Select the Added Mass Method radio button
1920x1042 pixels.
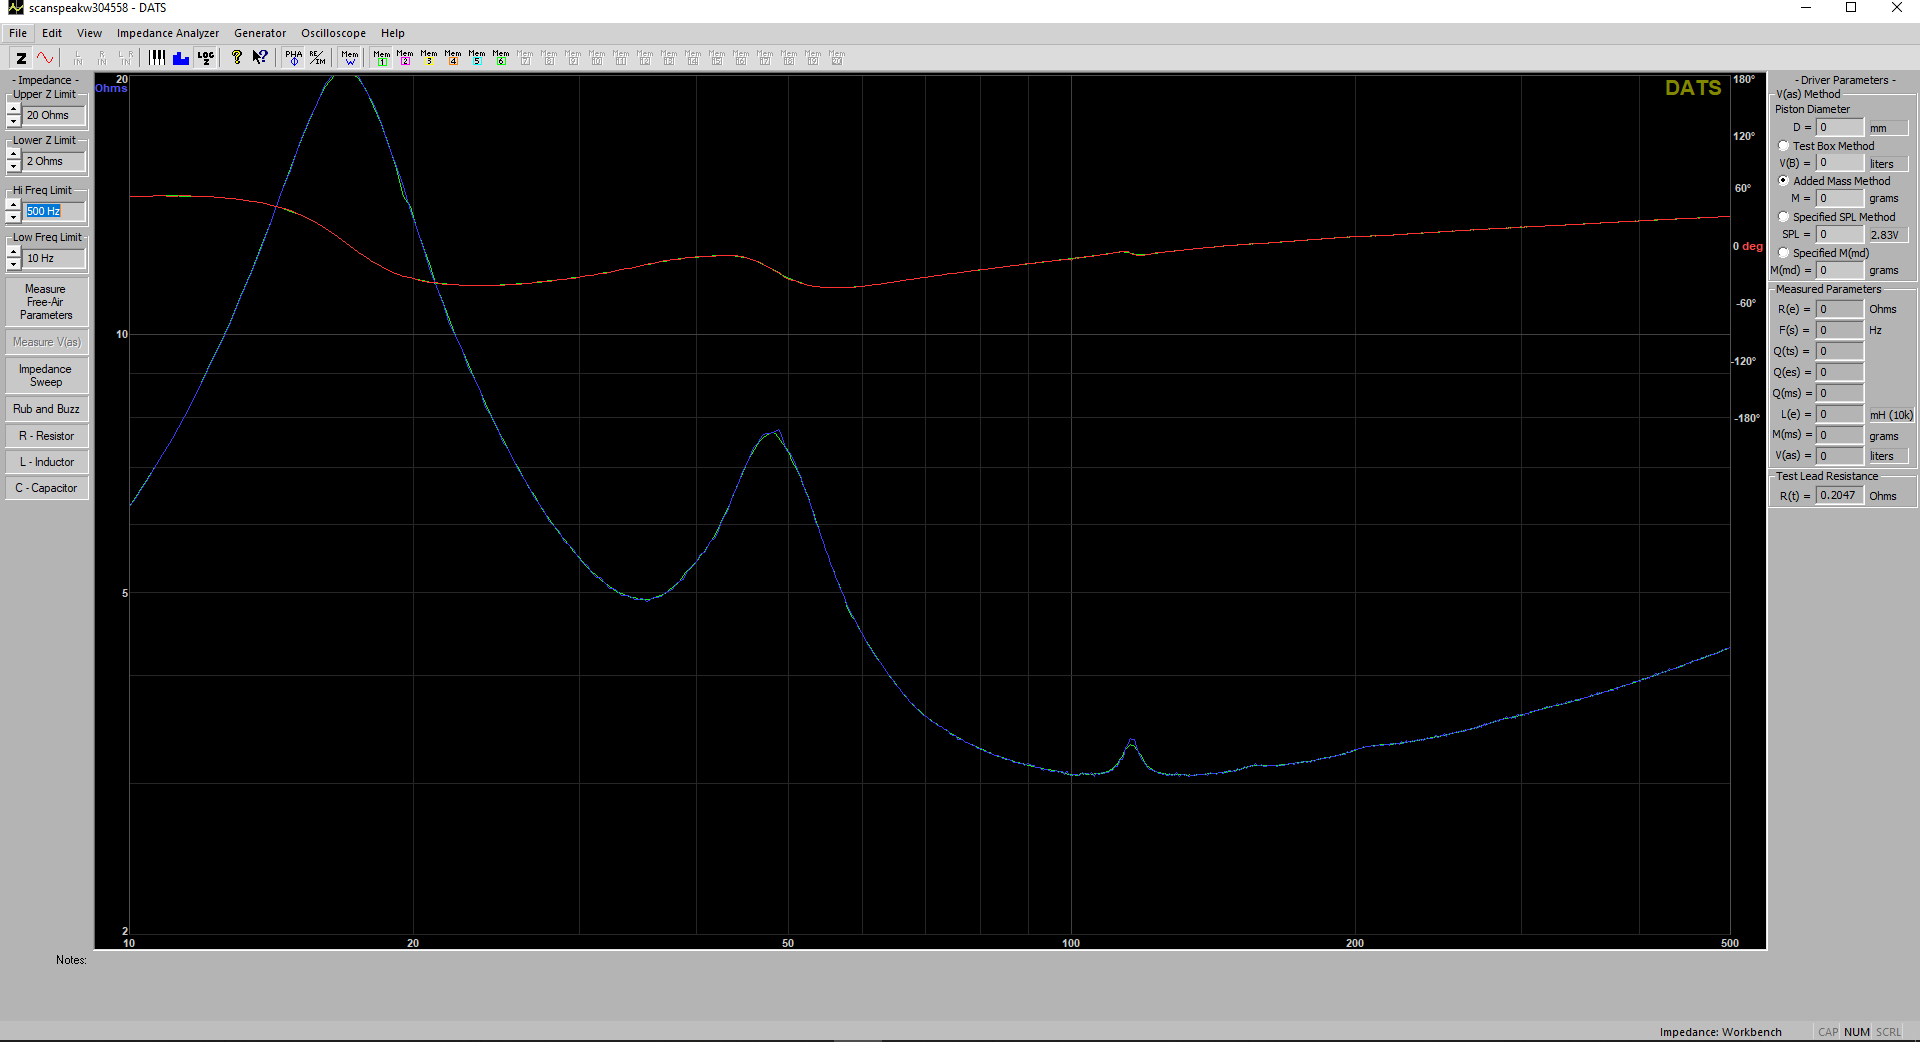[x=1783, y=181]
